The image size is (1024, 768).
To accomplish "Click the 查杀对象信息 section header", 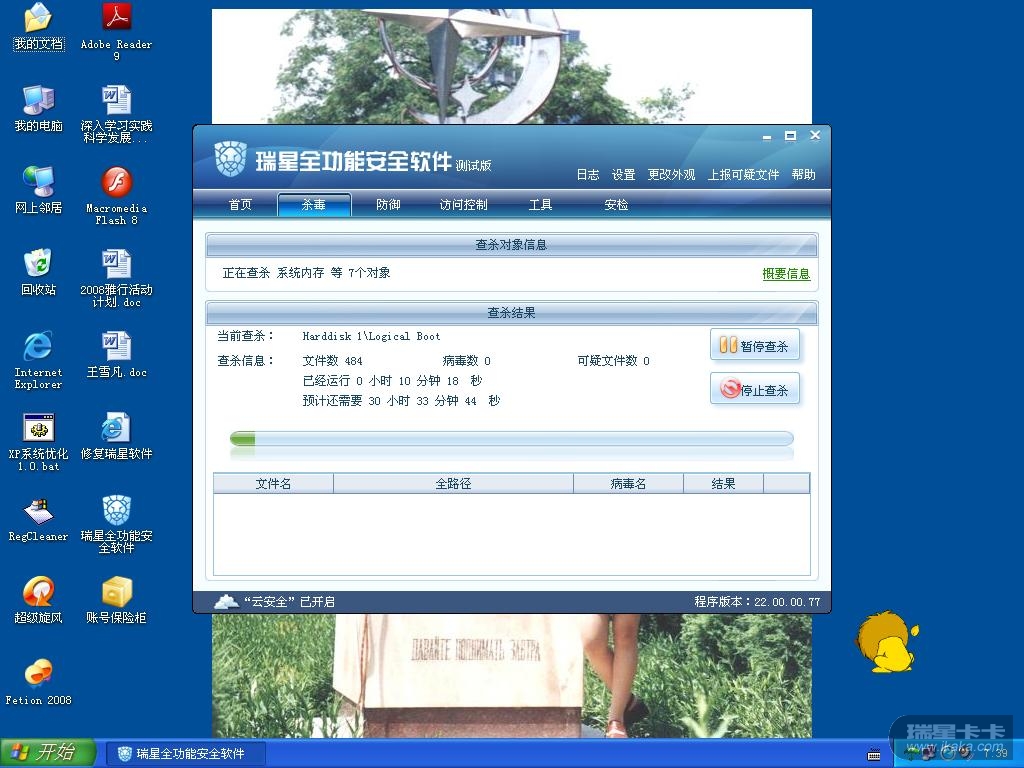I will [511, 245].
